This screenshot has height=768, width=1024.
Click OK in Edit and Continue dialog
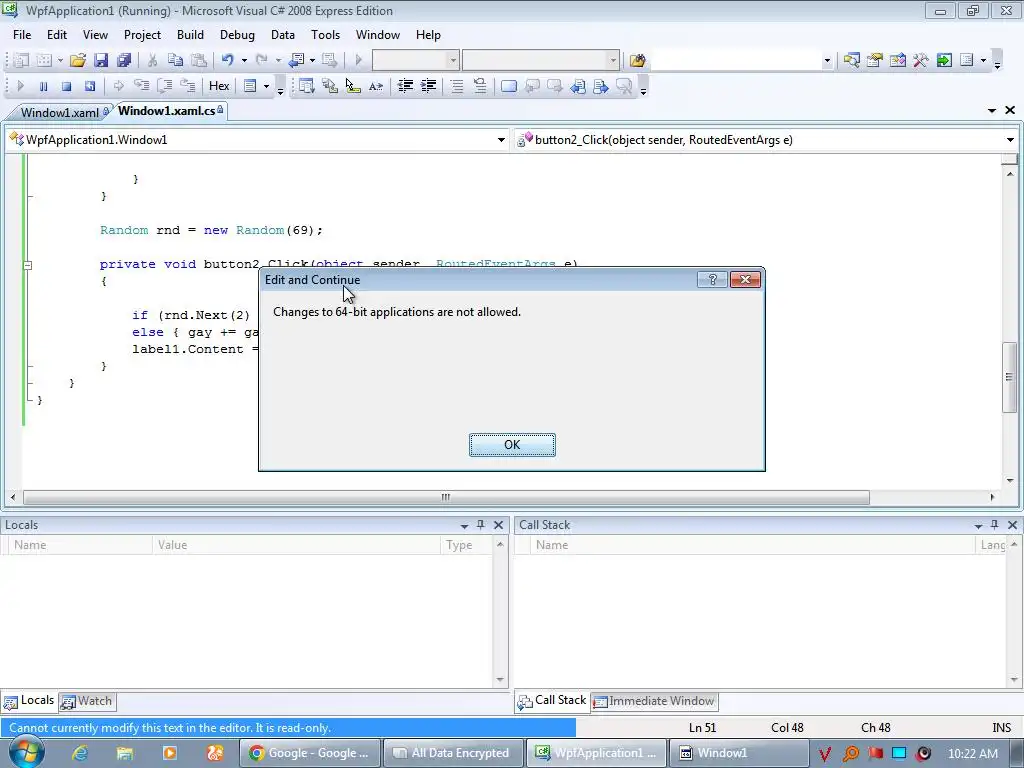point(512,445)
